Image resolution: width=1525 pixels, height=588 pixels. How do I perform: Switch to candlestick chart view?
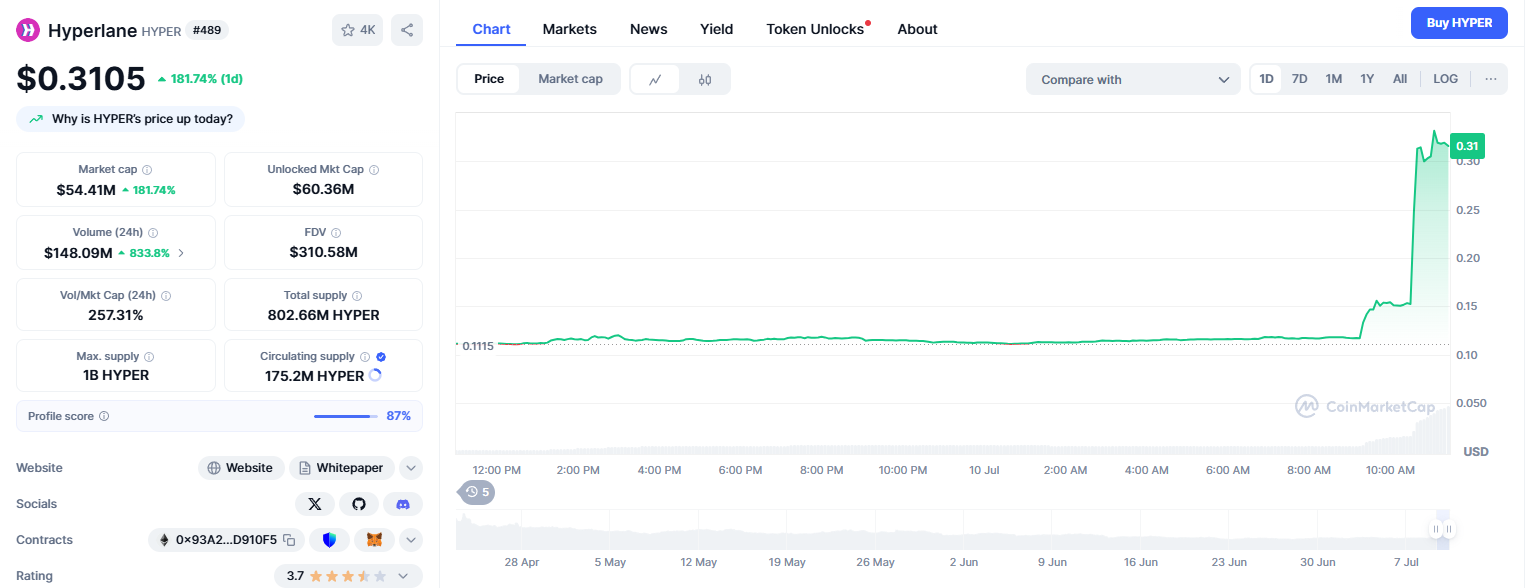[703, 78]
